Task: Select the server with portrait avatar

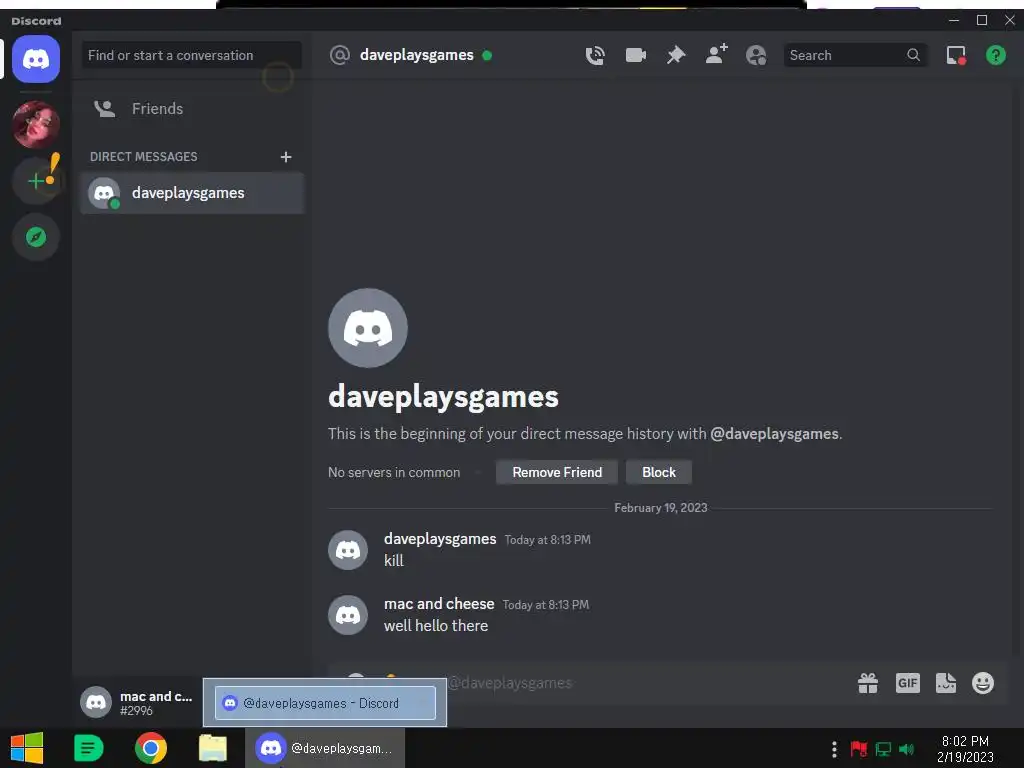Action: 36,124
